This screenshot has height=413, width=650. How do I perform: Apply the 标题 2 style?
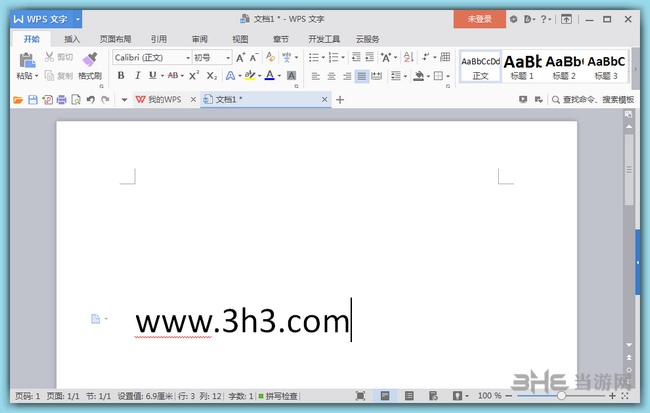[564, 67]
